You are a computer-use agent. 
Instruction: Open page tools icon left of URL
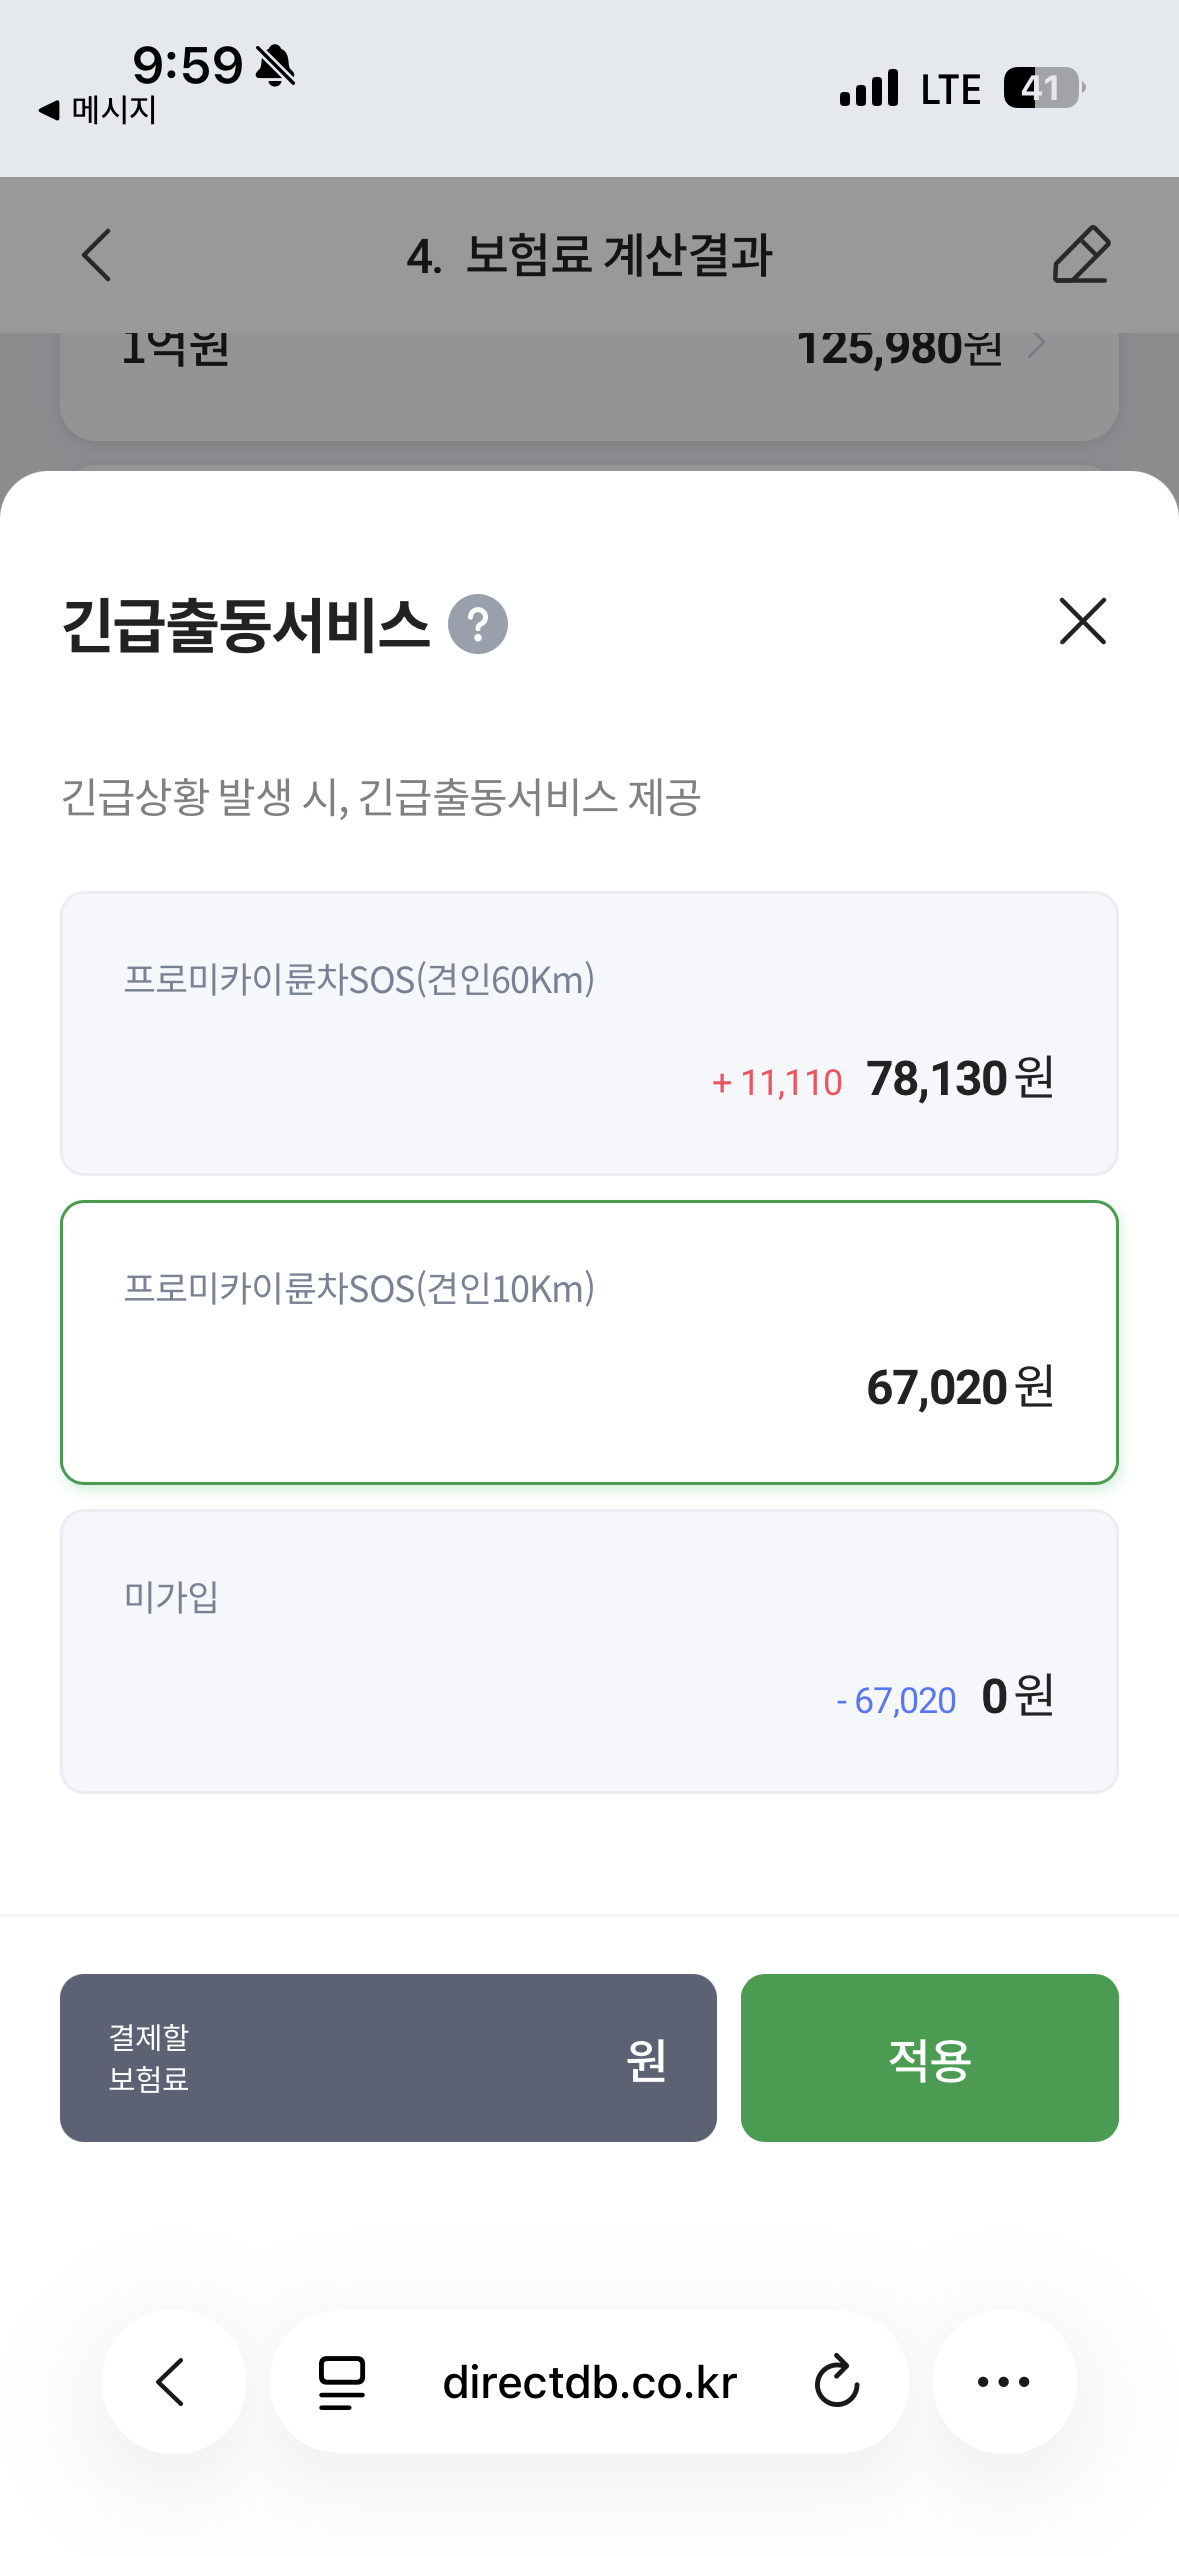point(342,2381)
